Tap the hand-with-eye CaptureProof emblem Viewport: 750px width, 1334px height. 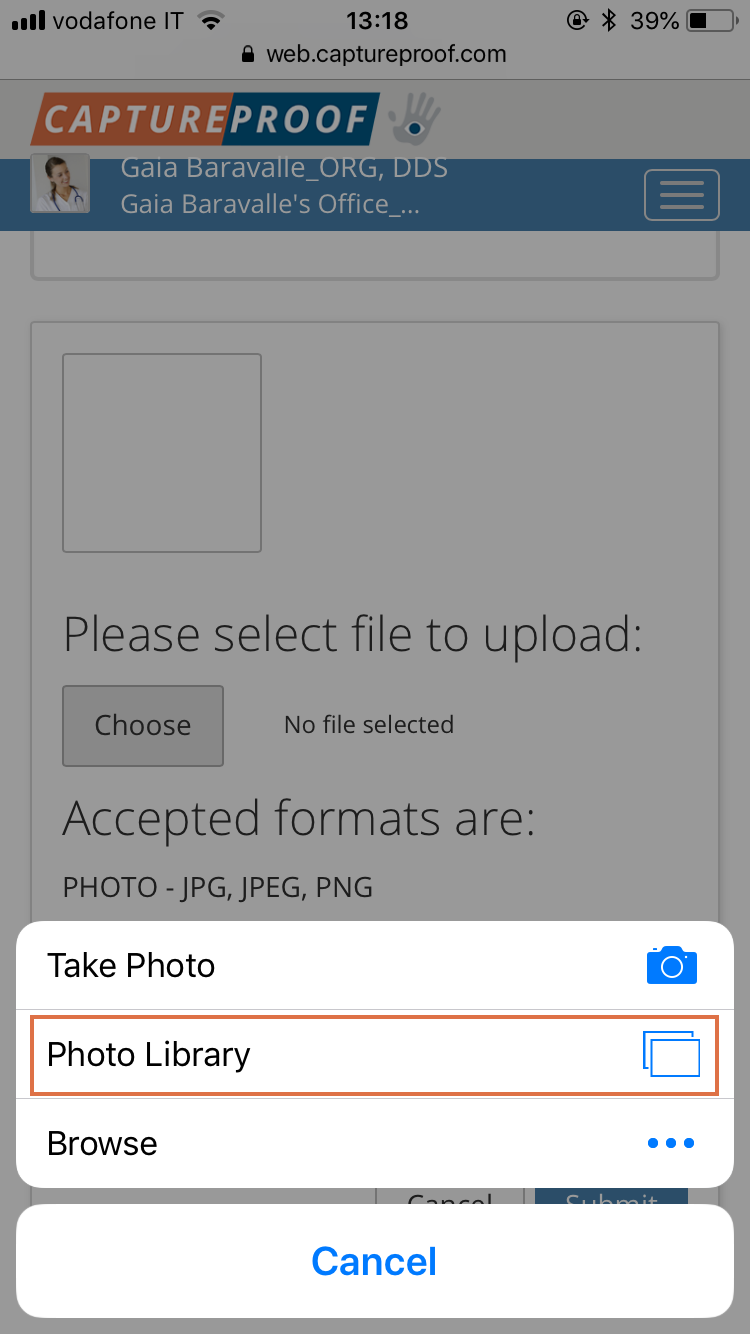coord(414,118)
